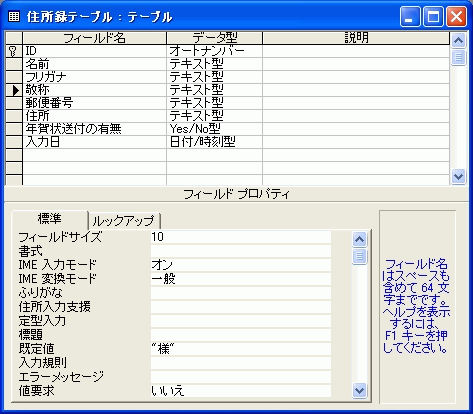Viewport: 473px width, 414px height.
Task: Switch to the ルックアップ tab
Action: coord(124,221)
